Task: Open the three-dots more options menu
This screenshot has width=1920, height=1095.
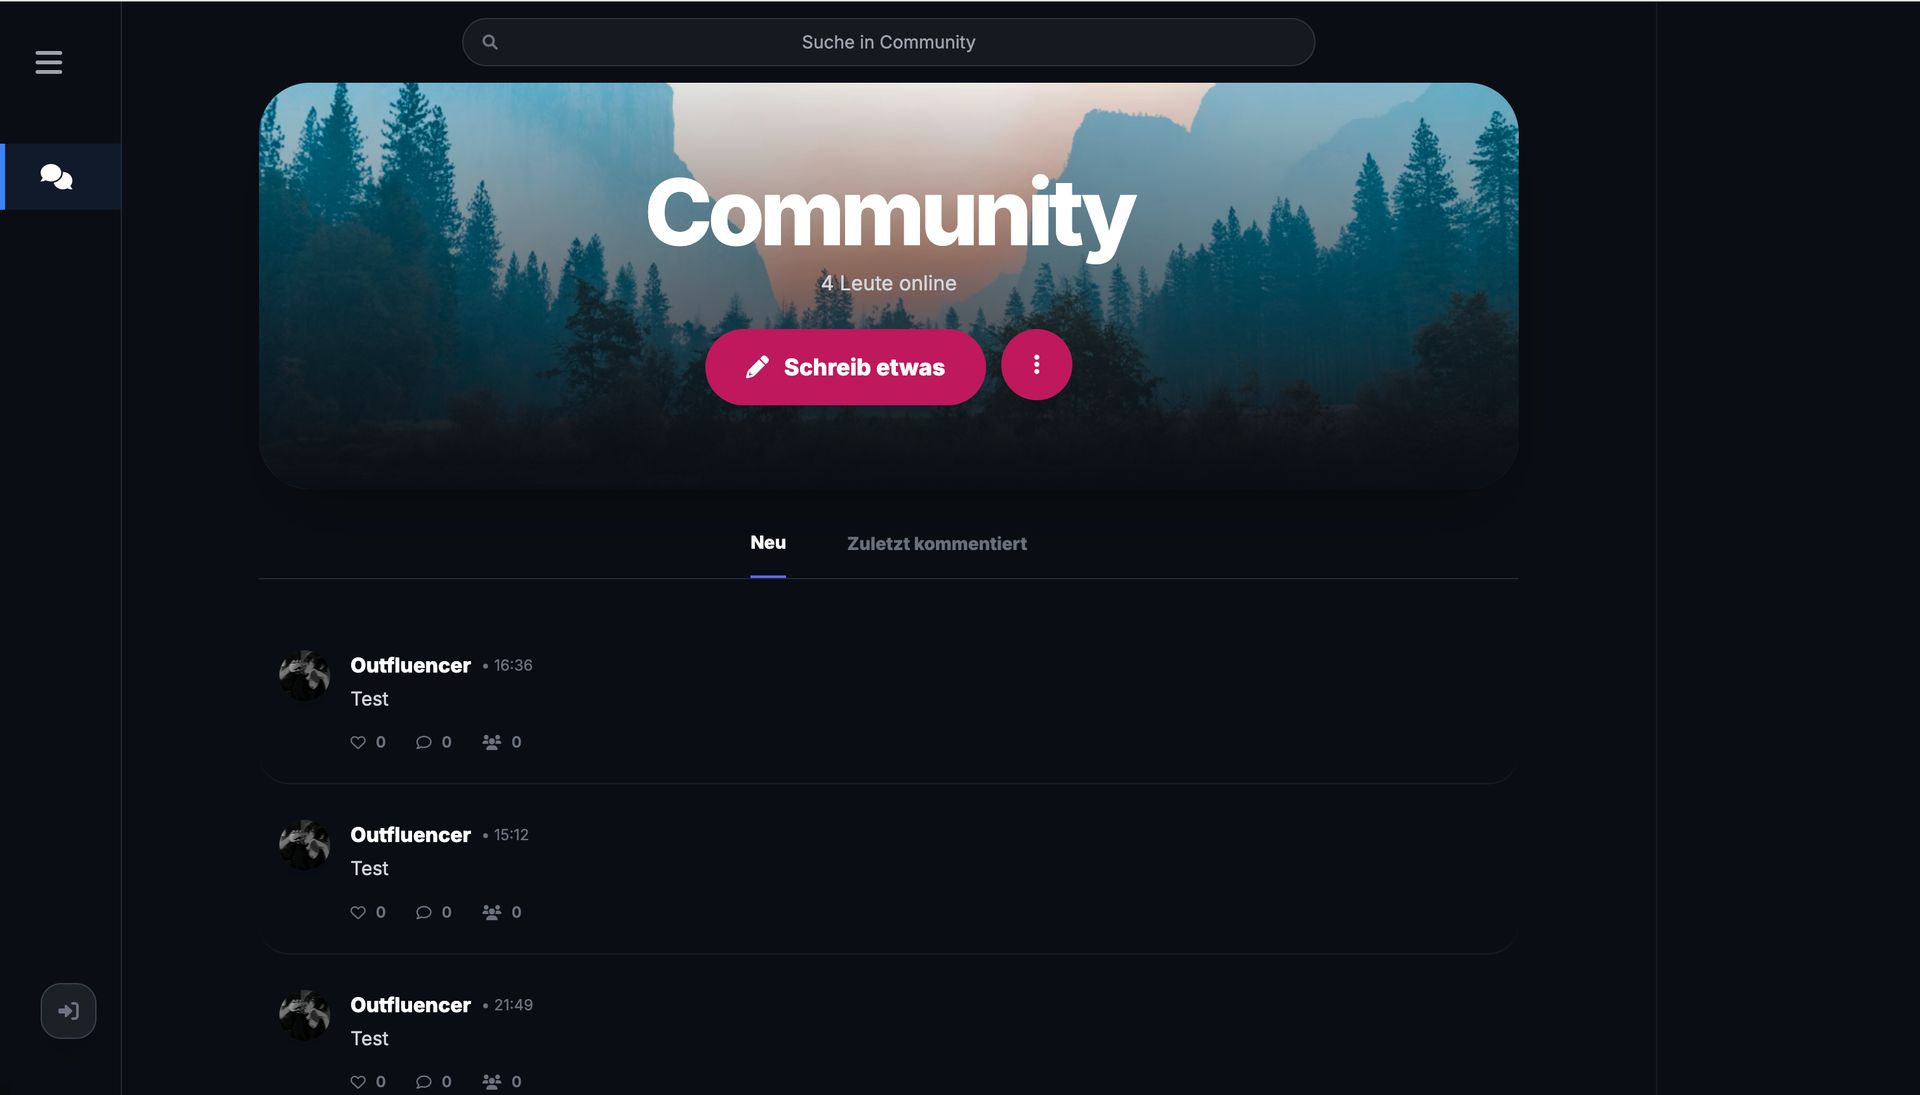Action: point(1036,365)
